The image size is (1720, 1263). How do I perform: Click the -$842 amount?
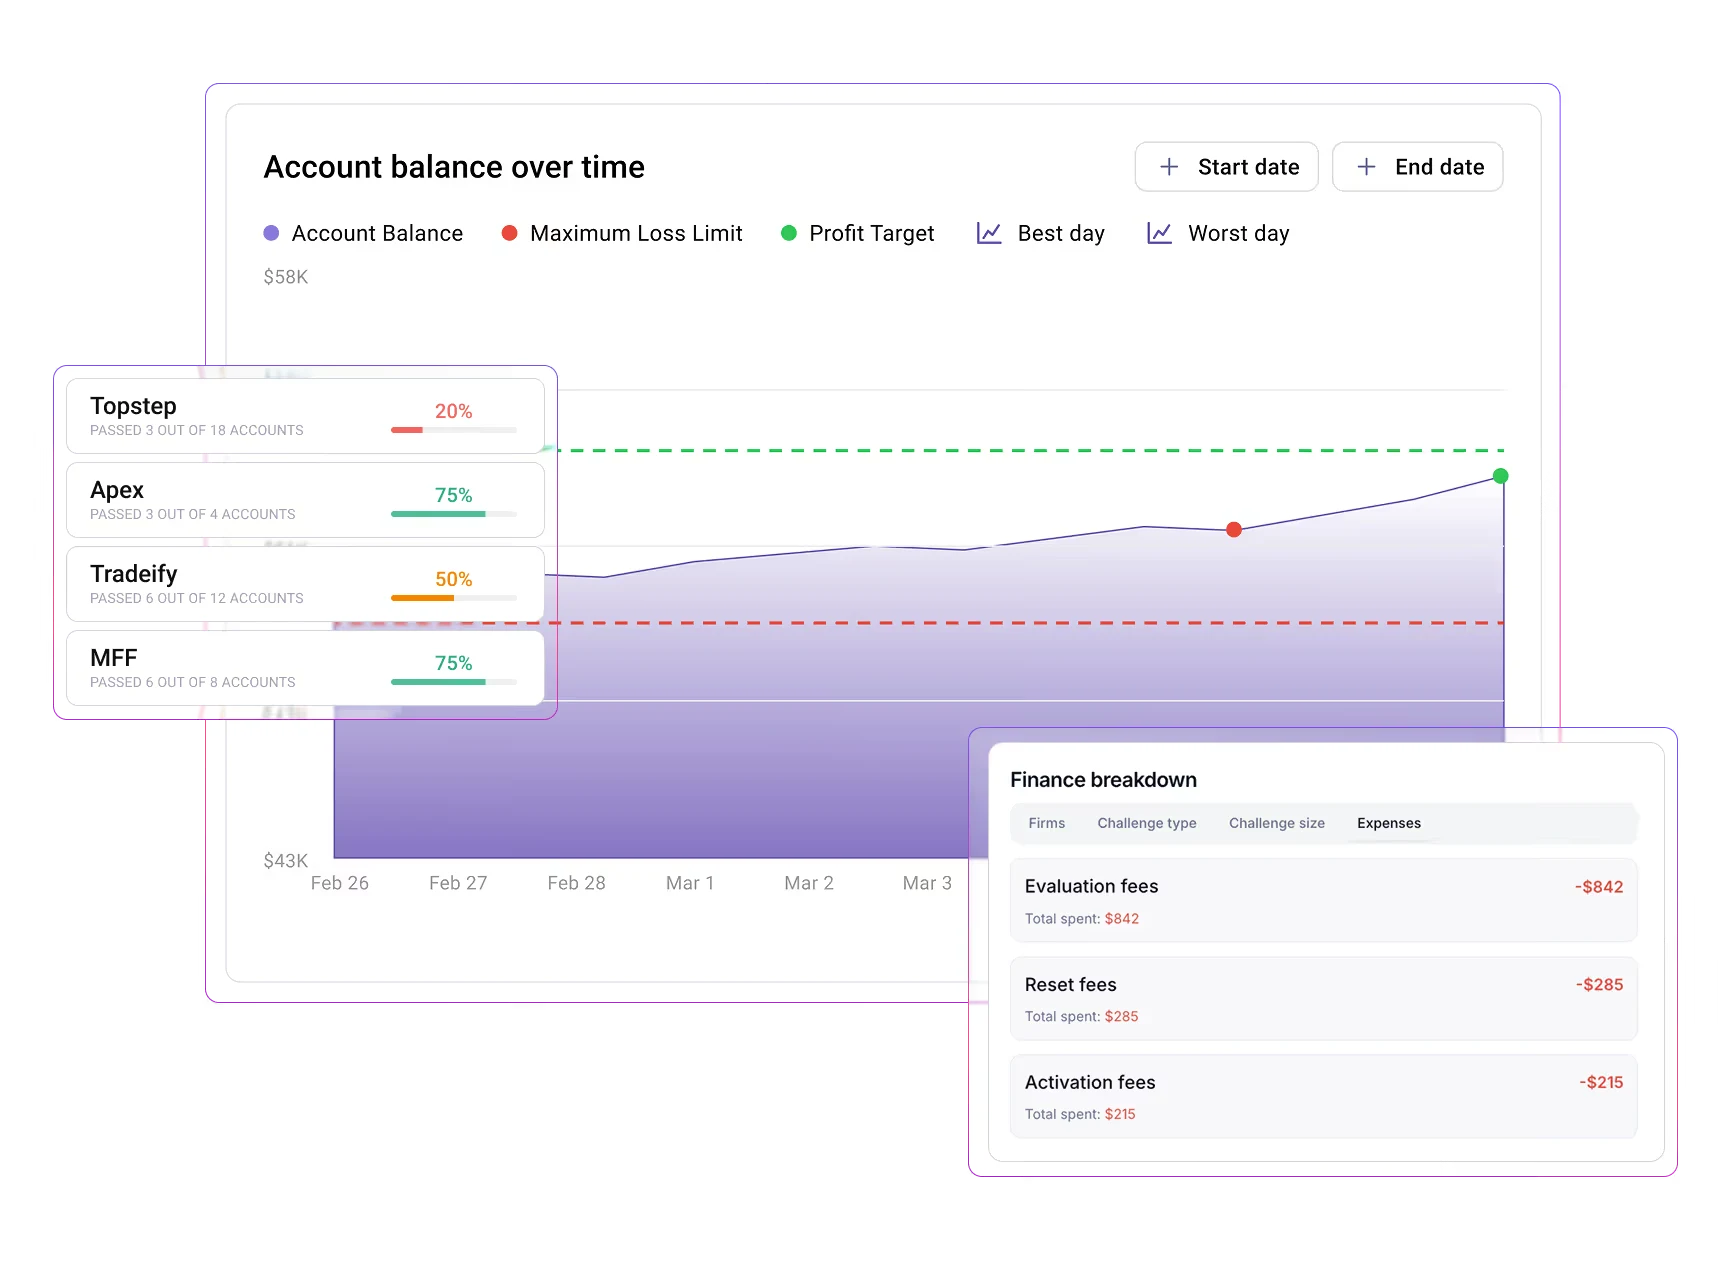point(1599,887)
